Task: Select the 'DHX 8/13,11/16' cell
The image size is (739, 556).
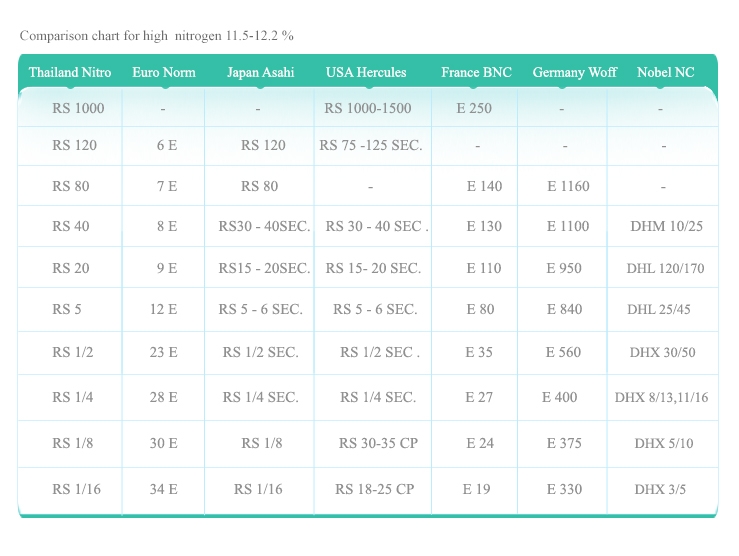Action: tap(661, 397)
